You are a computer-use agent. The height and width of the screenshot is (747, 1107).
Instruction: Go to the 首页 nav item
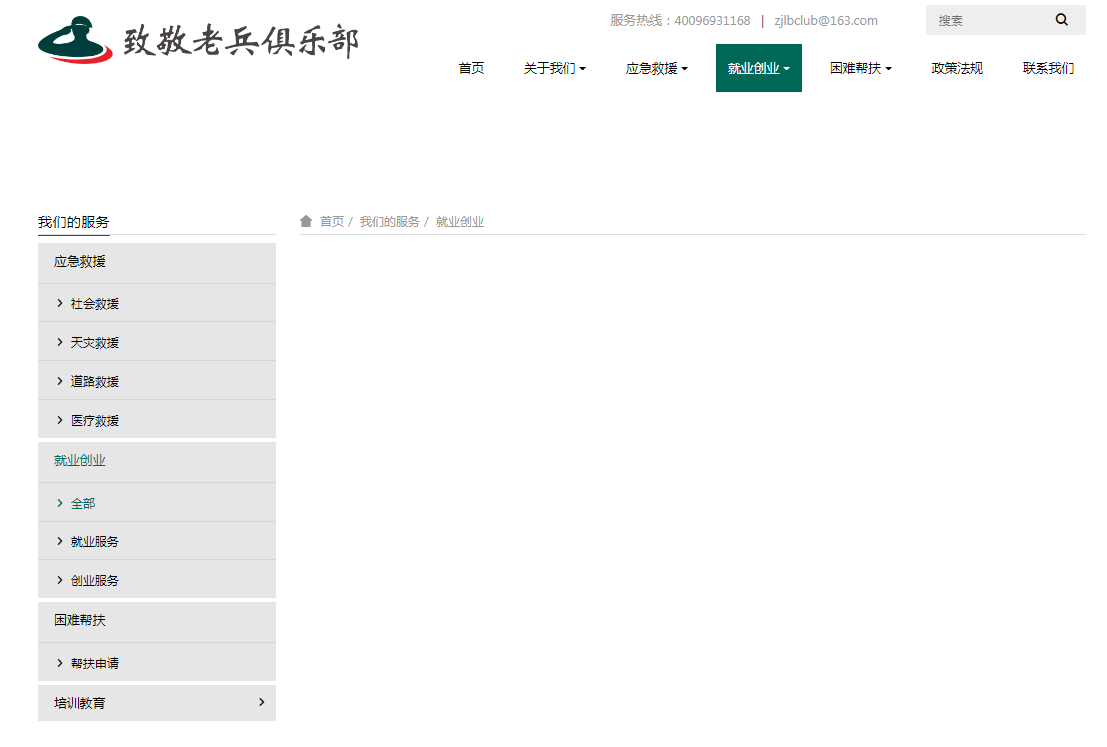tap(471, 68)
